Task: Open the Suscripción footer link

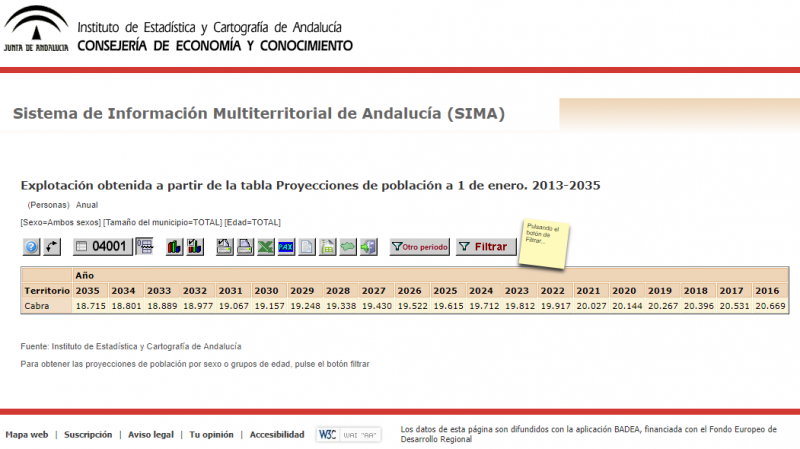Action: pos(90,435)
